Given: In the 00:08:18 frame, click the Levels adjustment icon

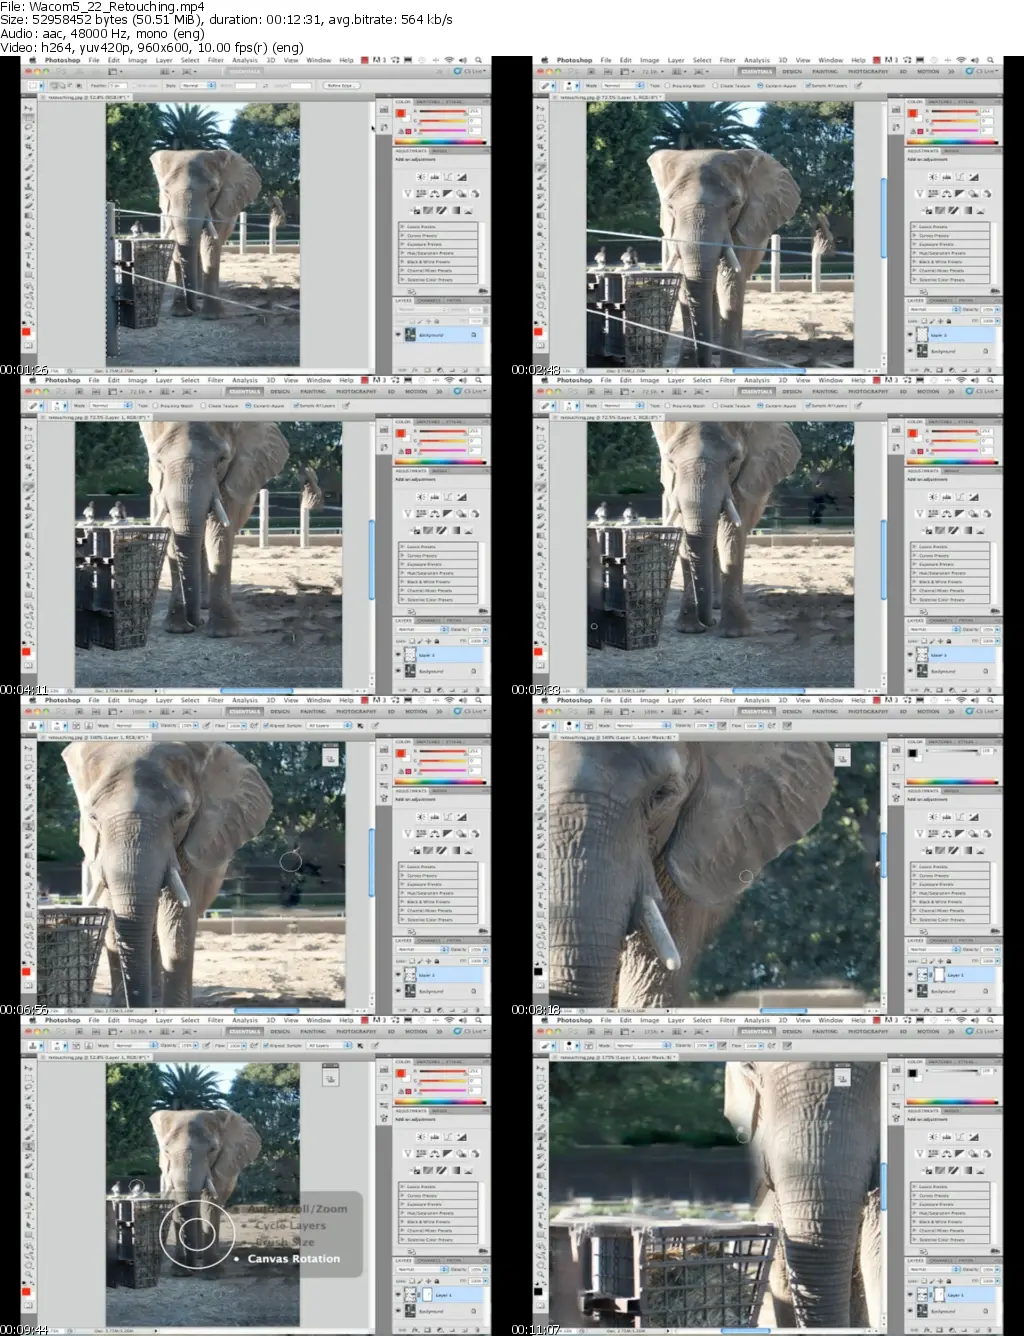Looking at the screenshot, I should click(947, 816).
